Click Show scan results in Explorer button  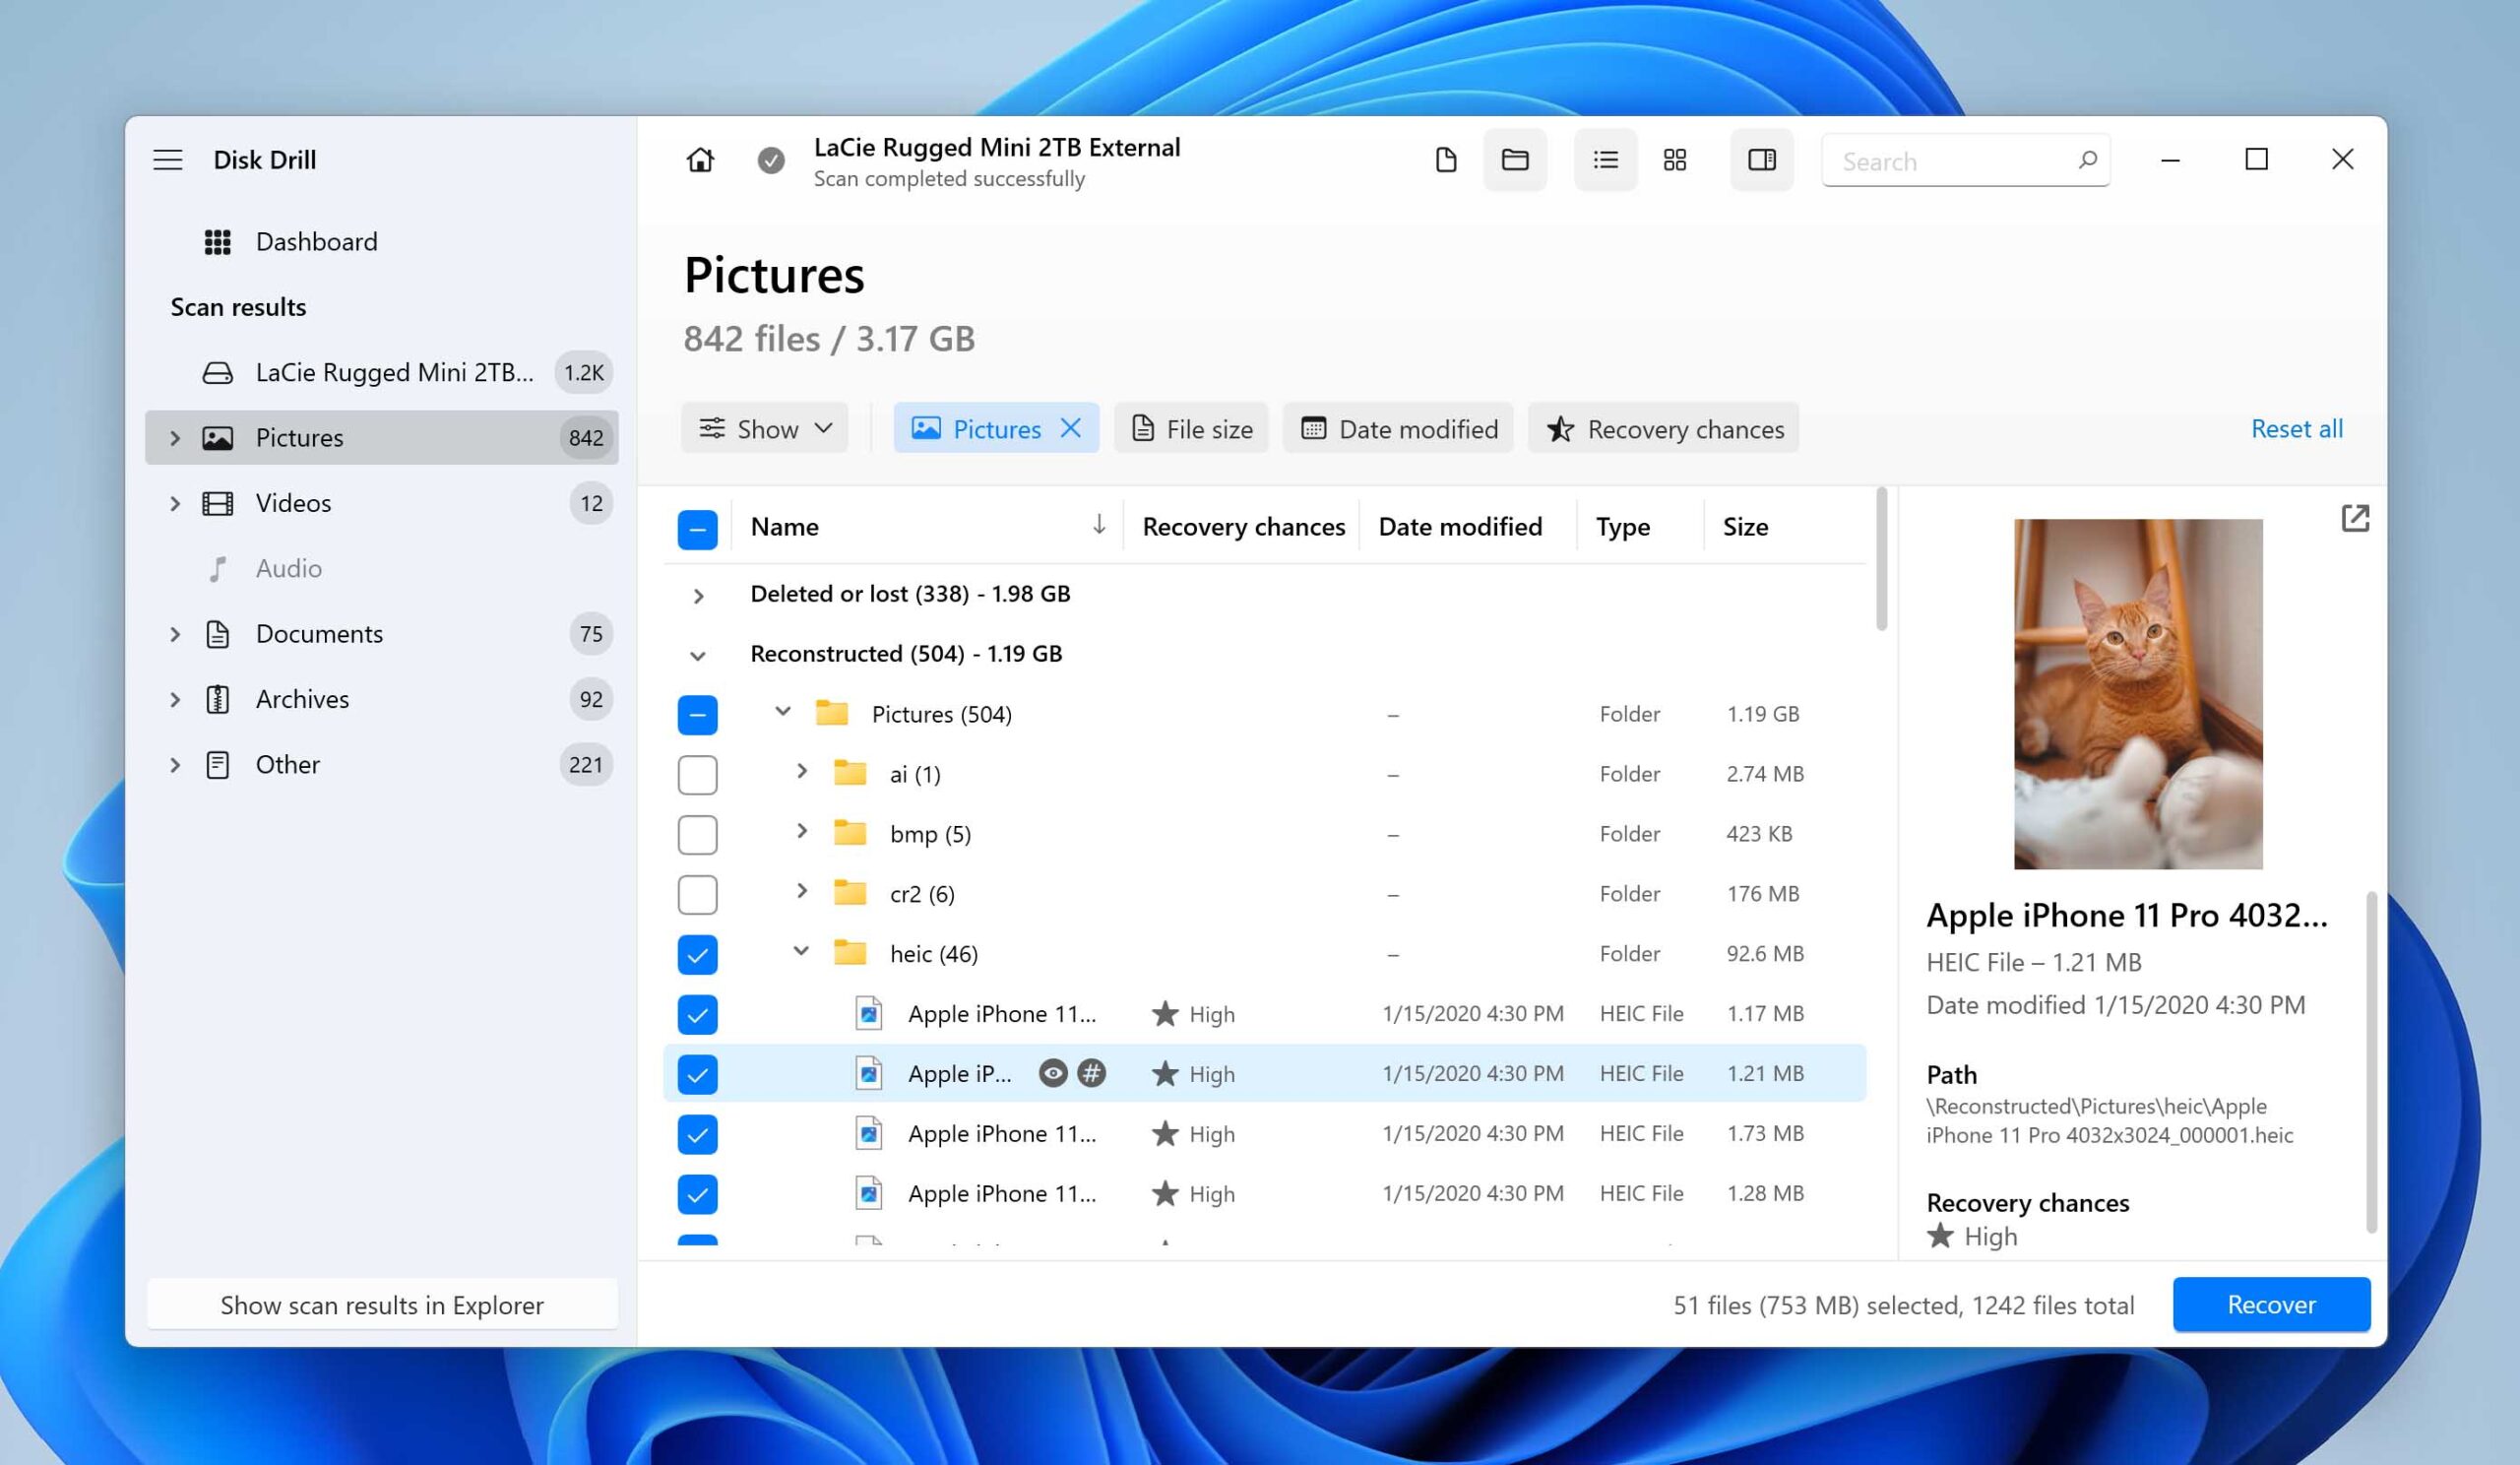[x=380, y=1305]
